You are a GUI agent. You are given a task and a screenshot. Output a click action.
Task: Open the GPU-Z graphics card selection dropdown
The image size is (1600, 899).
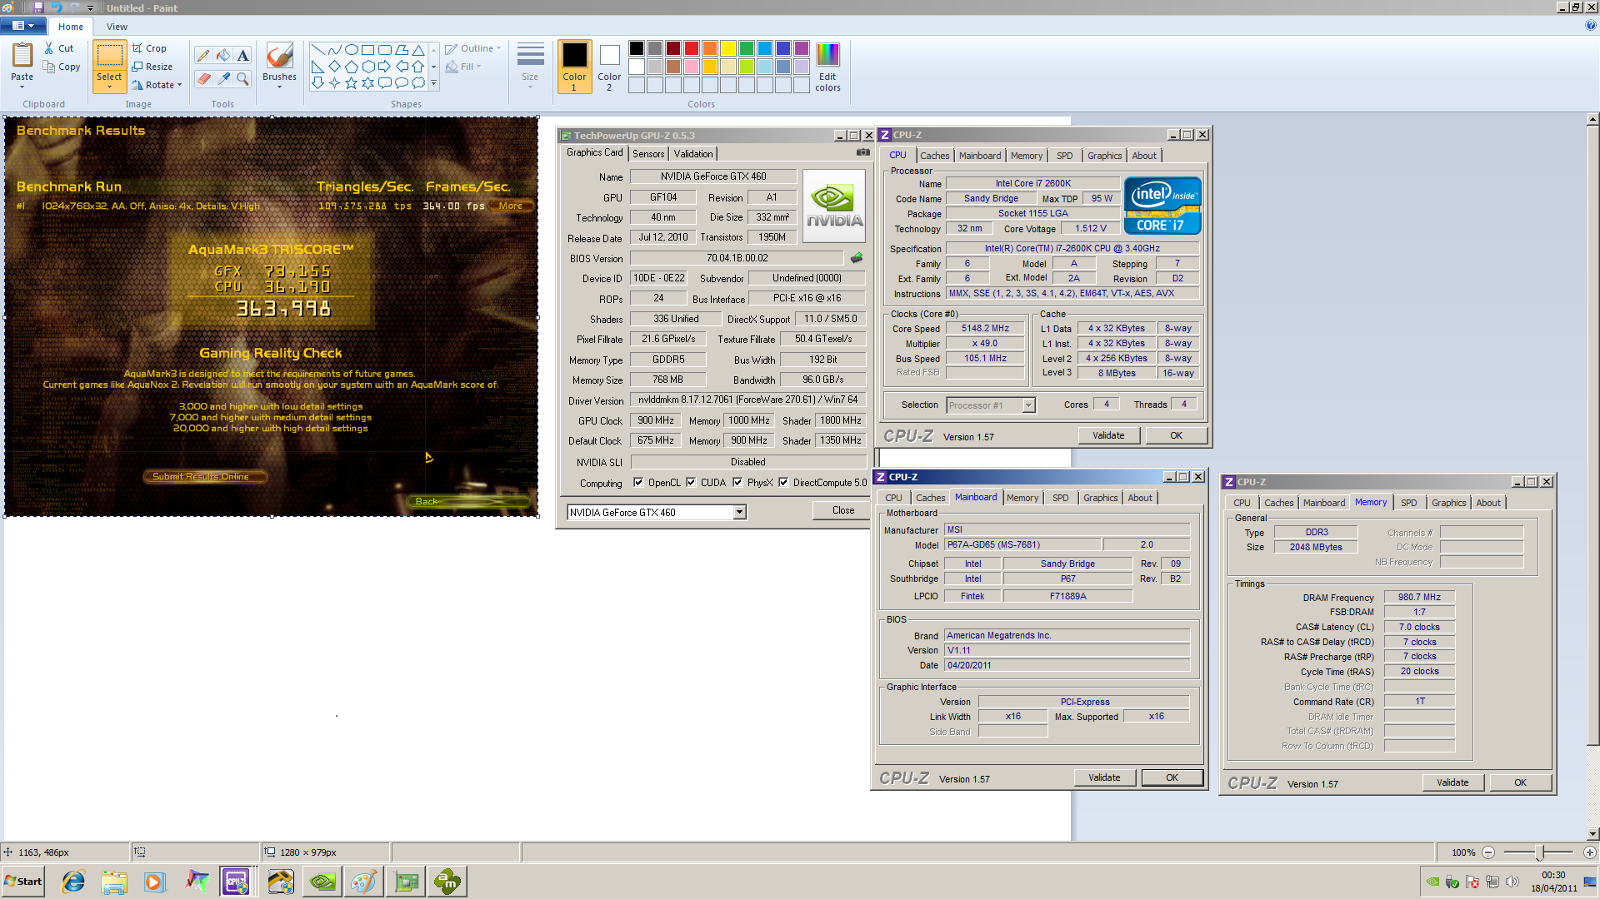pos(740,512)
